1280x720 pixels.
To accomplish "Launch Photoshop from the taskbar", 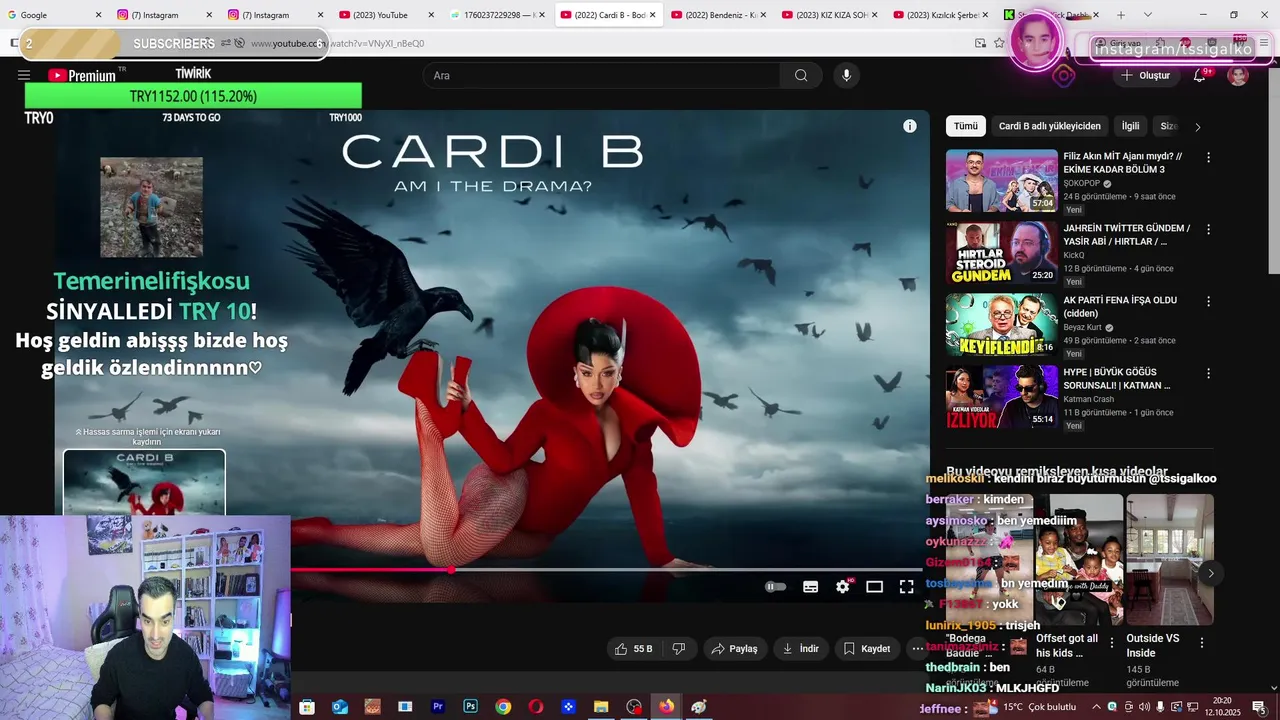I will [x=470, y=707].
